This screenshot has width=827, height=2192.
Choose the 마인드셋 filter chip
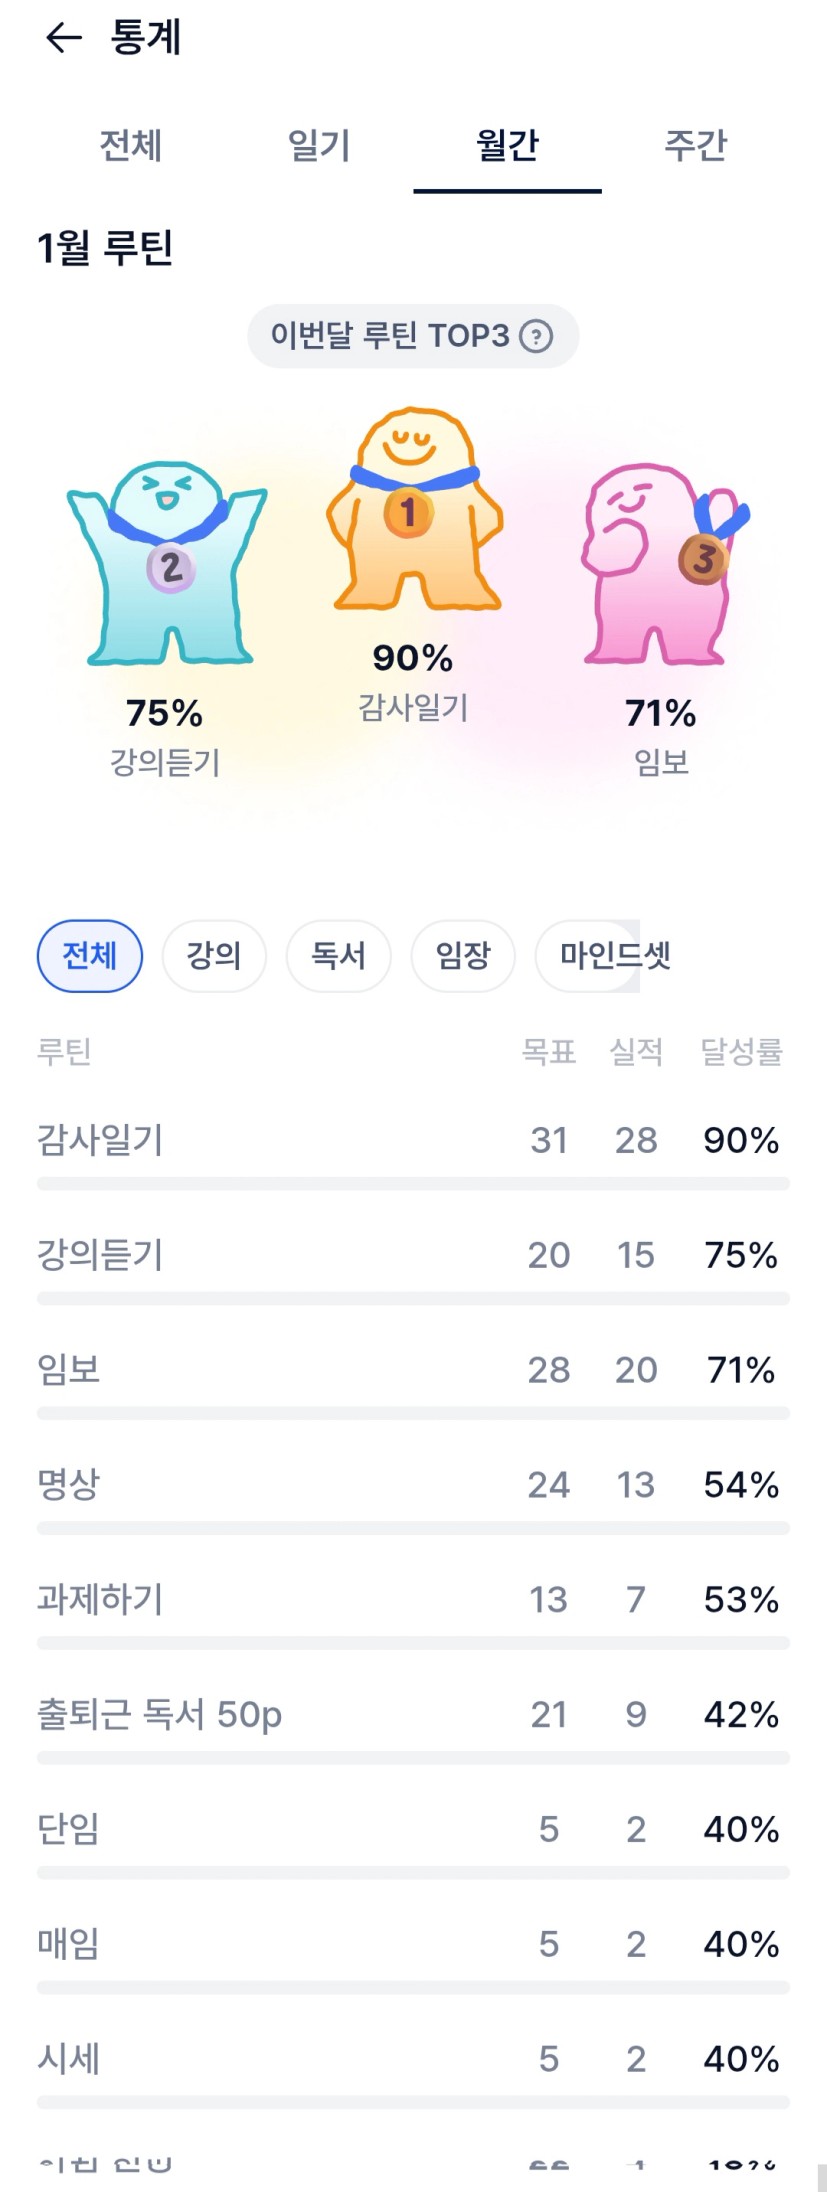598,956
